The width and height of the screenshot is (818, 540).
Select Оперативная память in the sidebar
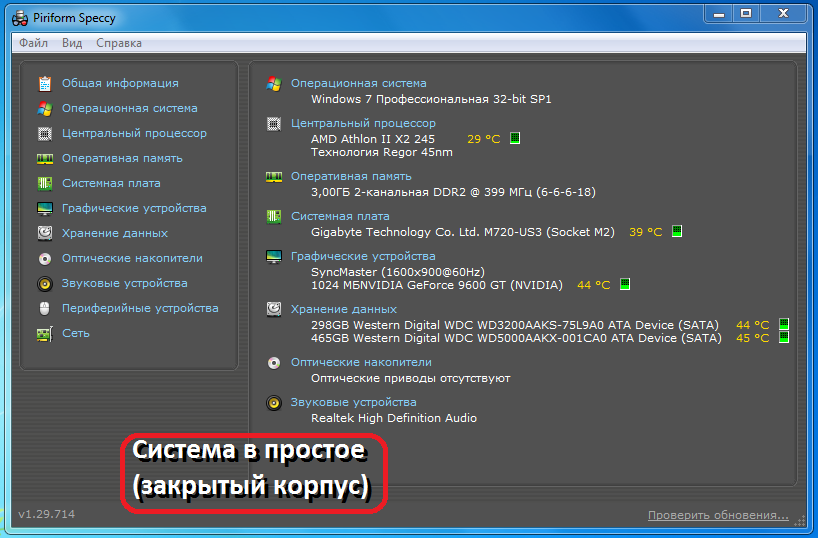122,159
